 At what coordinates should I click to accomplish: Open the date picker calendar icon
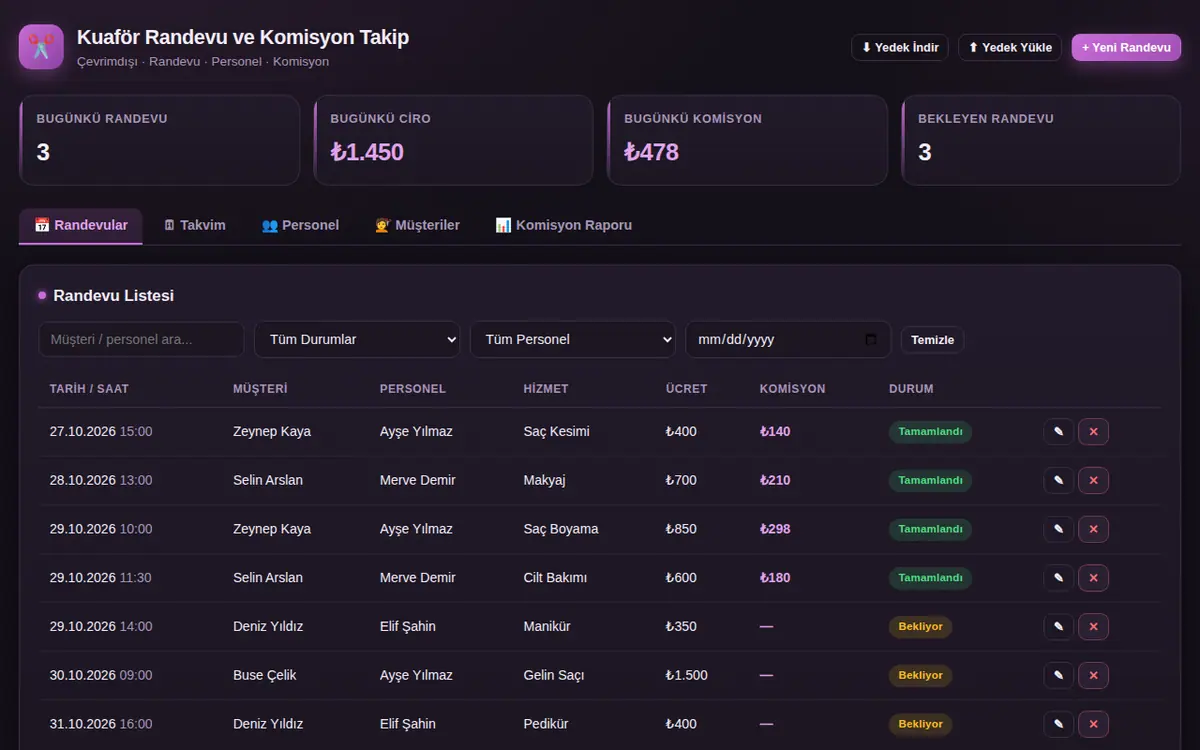pos(871,339)
